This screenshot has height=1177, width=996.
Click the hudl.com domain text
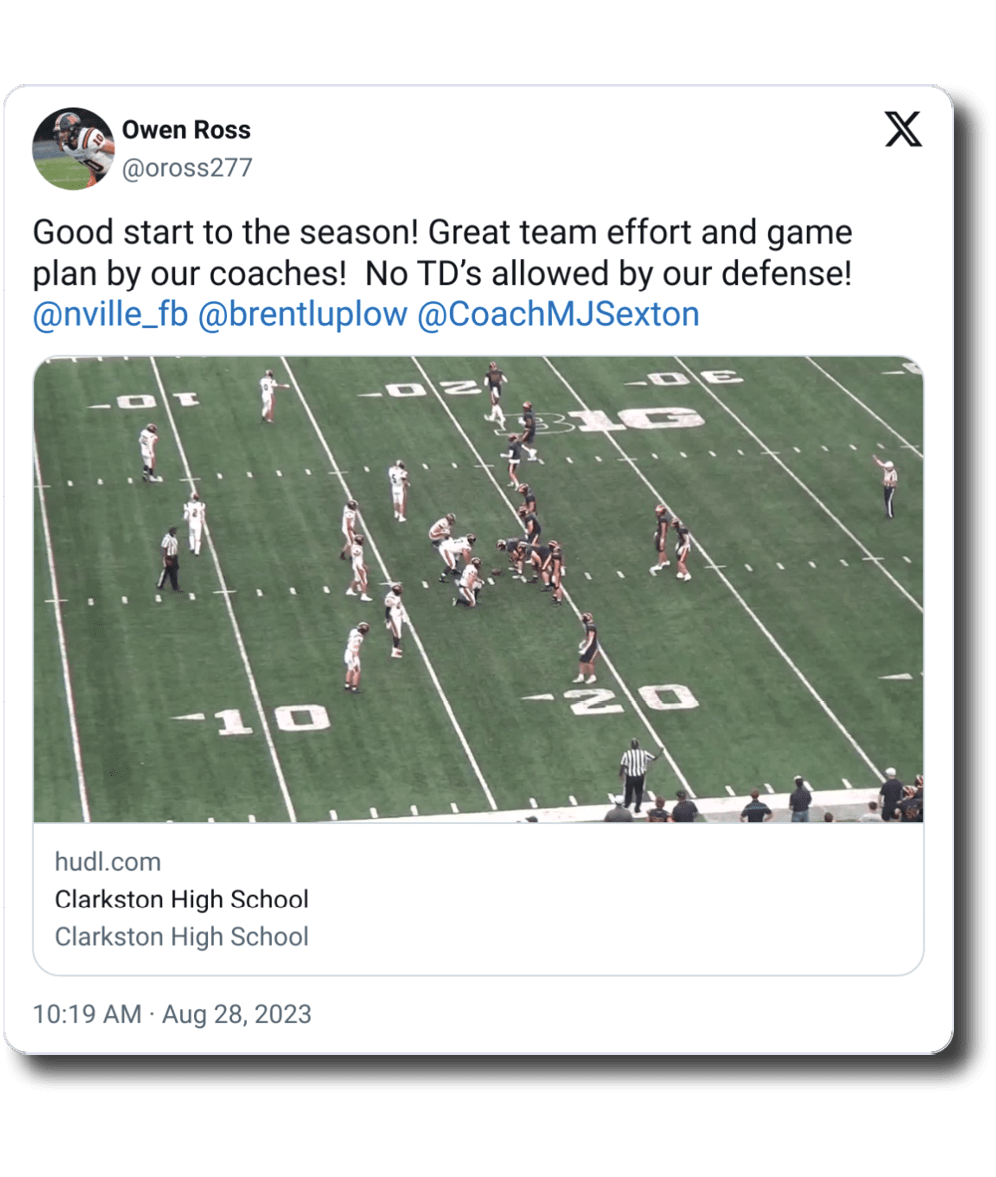(108, 862)
